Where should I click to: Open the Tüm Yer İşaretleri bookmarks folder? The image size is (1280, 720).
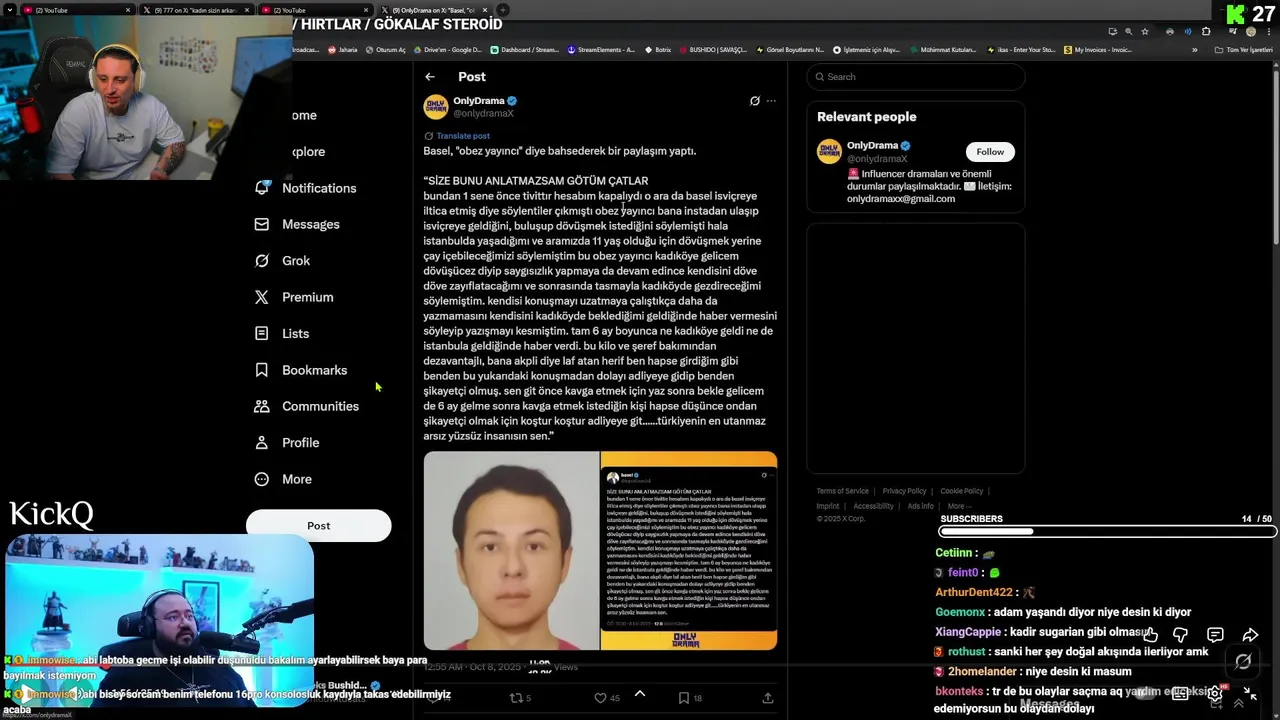tap(1245, 49)
